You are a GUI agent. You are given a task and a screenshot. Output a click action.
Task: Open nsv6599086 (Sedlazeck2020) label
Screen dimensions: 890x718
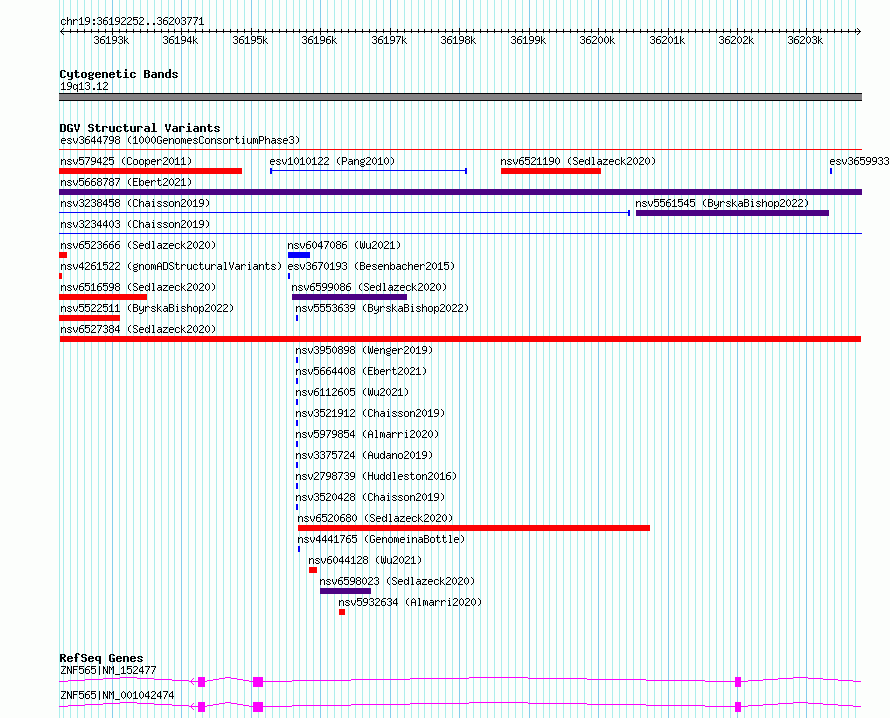click(x=369, y=287)
